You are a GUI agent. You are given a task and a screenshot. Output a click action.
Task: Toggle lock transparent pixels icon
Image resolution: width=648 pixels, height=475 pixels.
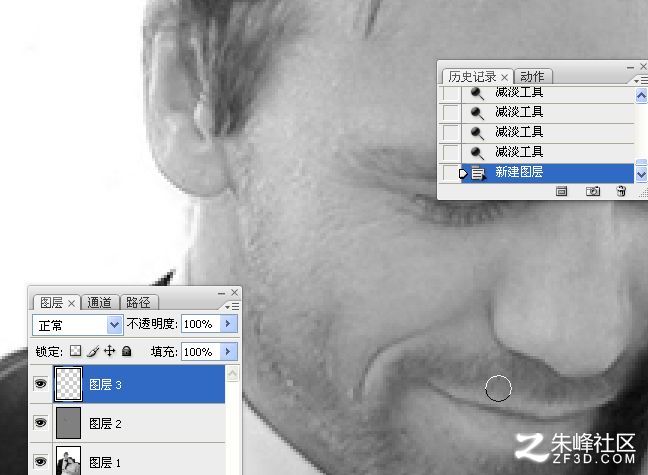click(x=75, y=351)
